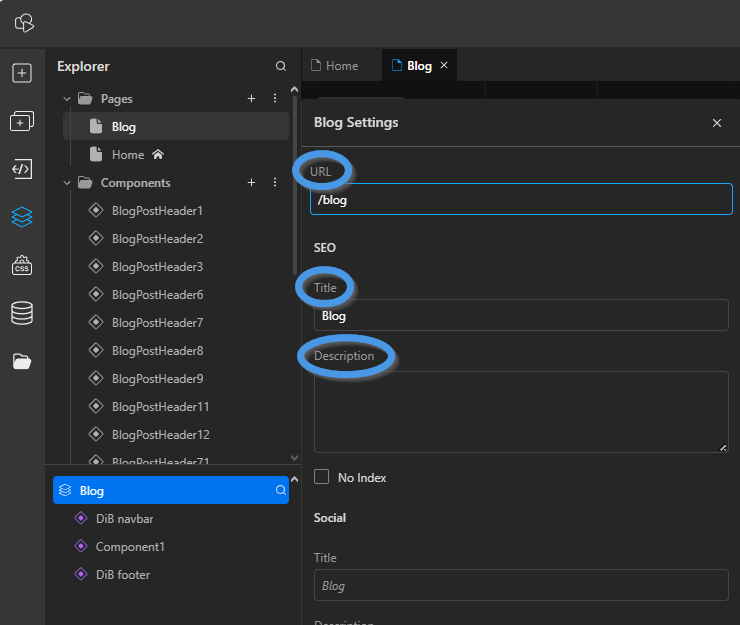This screenshot has height=625, width=740.
Task: Click the Pages folder label
Action: coord(117,99)
